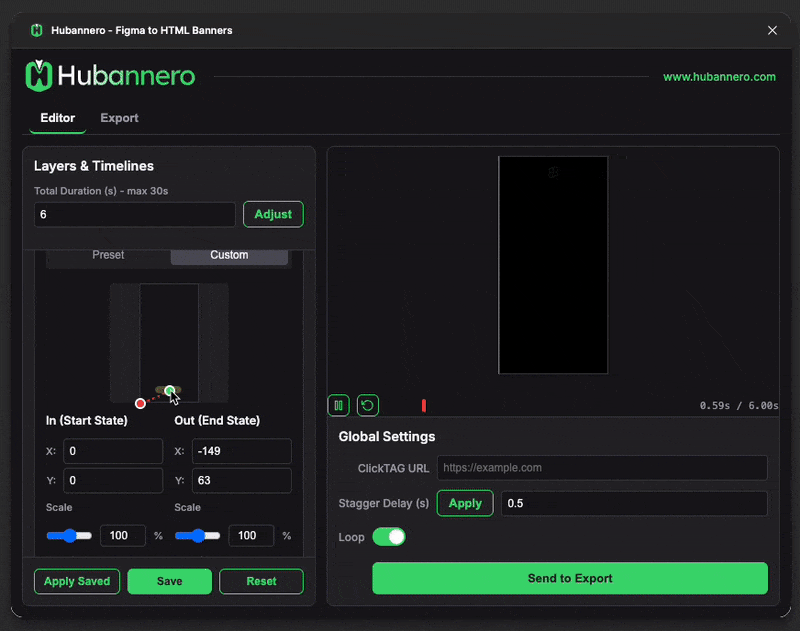Click the In Start State Y field

[x=113, y=481]
